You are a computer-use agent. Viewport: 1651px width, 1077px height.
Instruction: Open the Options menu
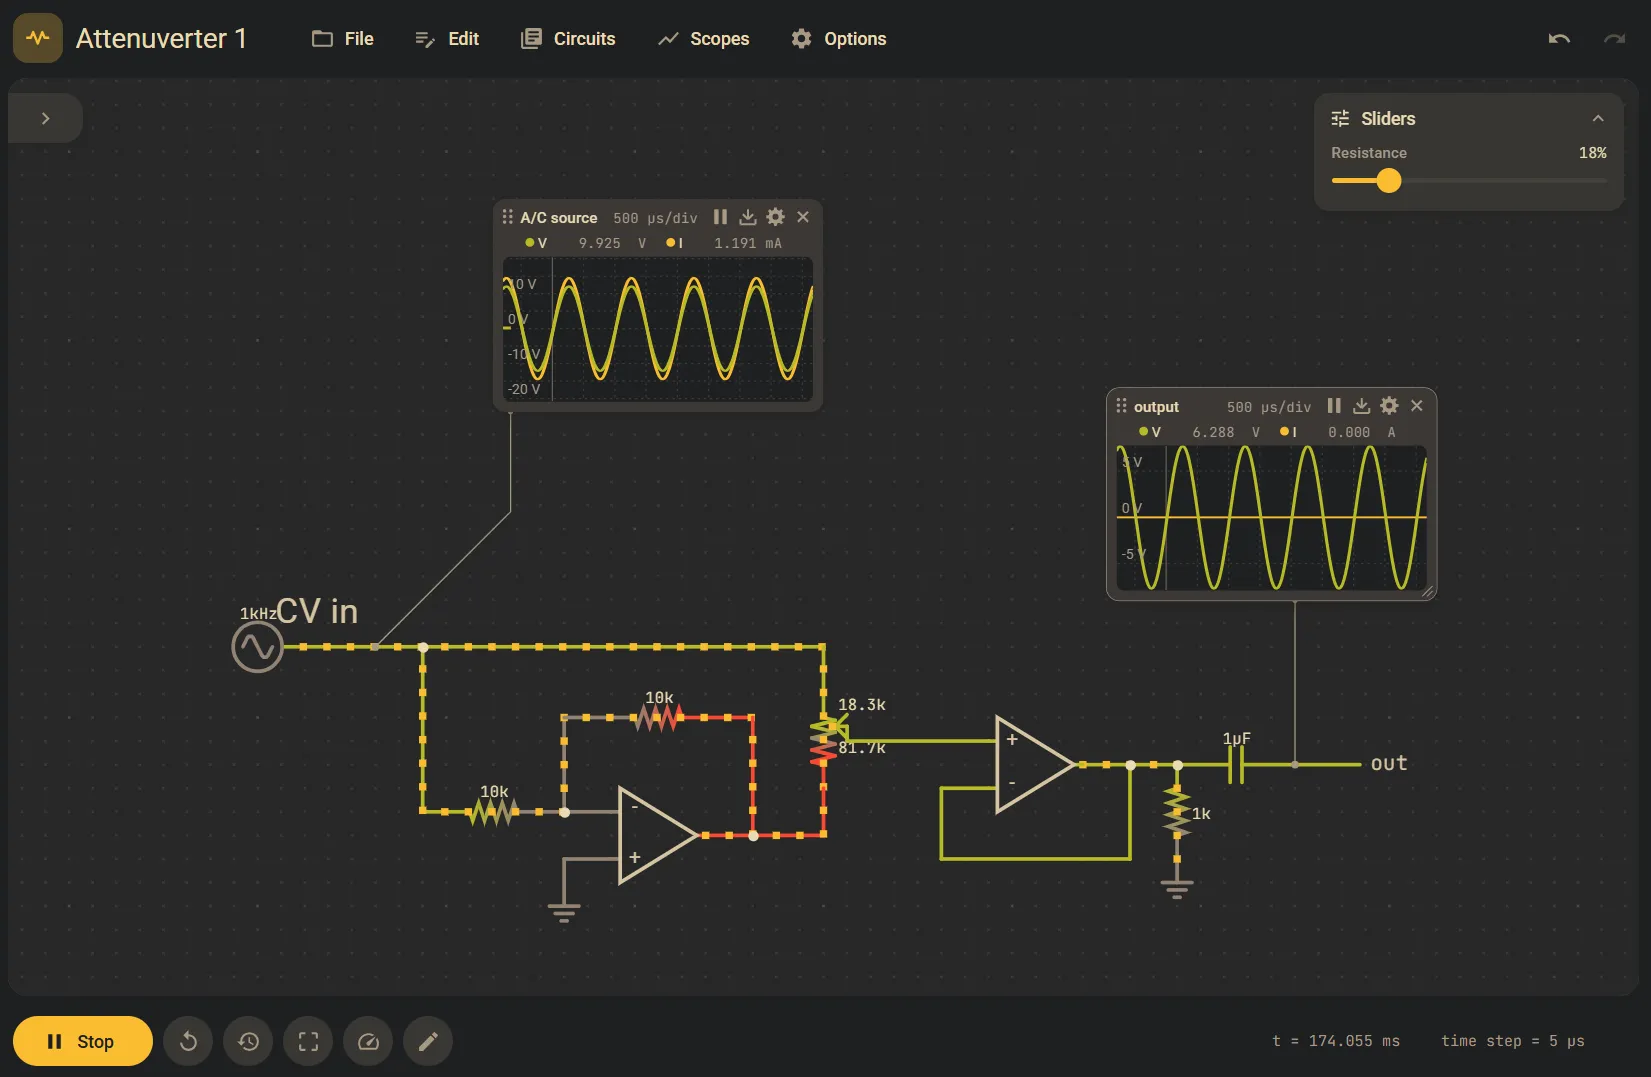click(x=839, y=39)
